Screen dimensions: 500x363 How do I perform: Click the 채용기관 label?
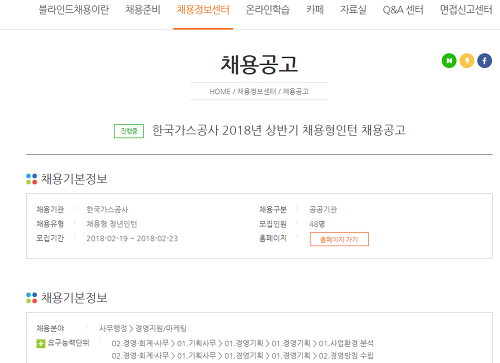[x=50, y=209]
